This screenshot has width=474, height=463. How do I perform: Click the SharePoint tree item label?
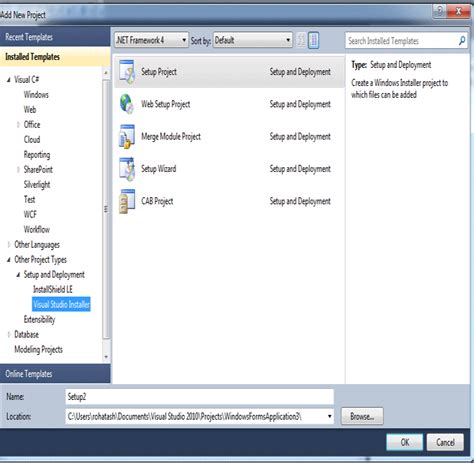pyautogui.click(x=38, y=170)
